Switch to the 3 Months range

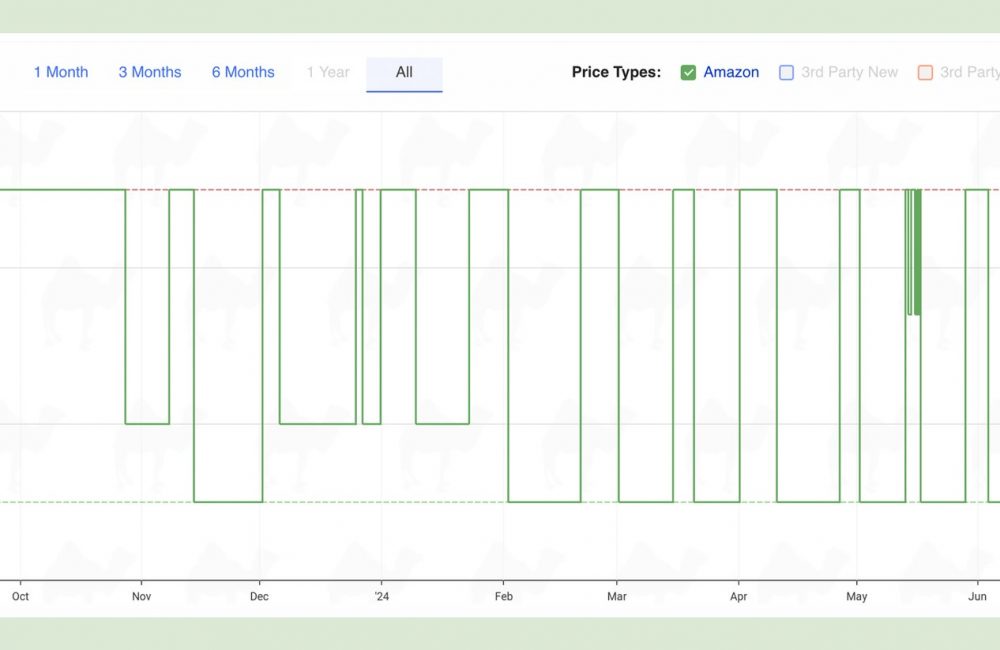pos(150,72)
